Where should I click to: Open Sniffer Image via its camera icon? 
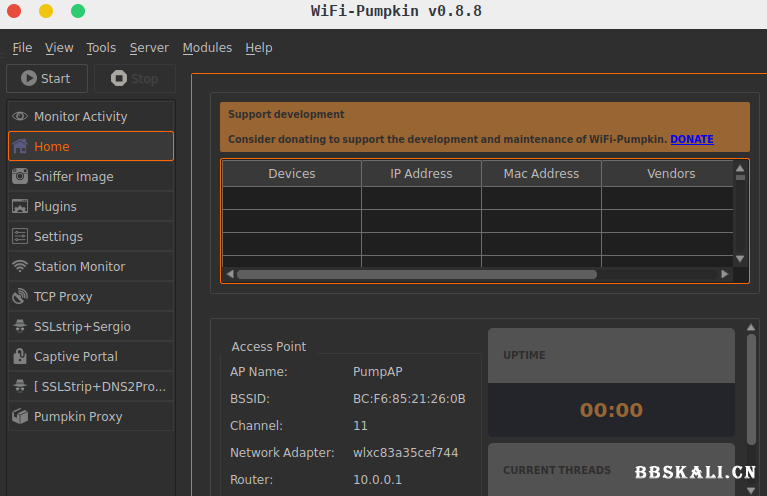click(20, 177)
